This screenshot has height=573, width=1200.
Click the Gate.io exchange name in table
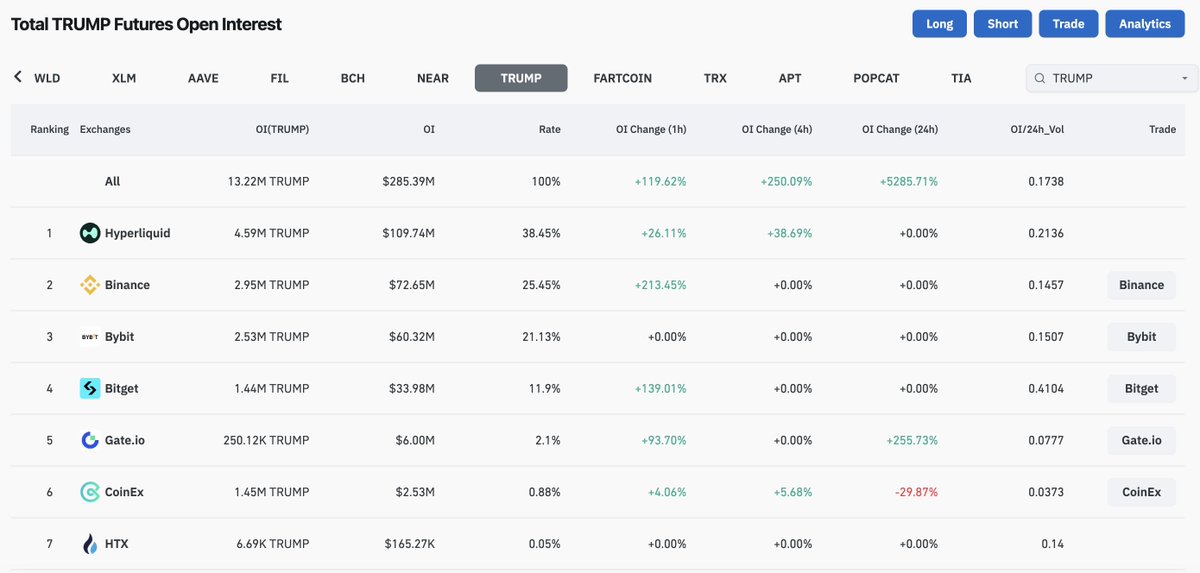click(x=125, y=440)
